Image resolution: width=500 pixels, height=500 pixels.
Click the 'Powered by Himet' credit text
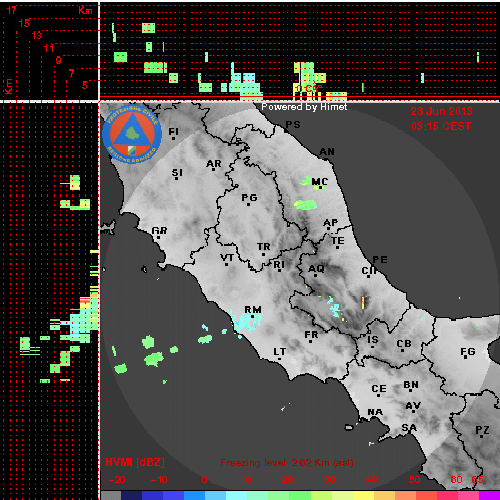coord(304,107)
